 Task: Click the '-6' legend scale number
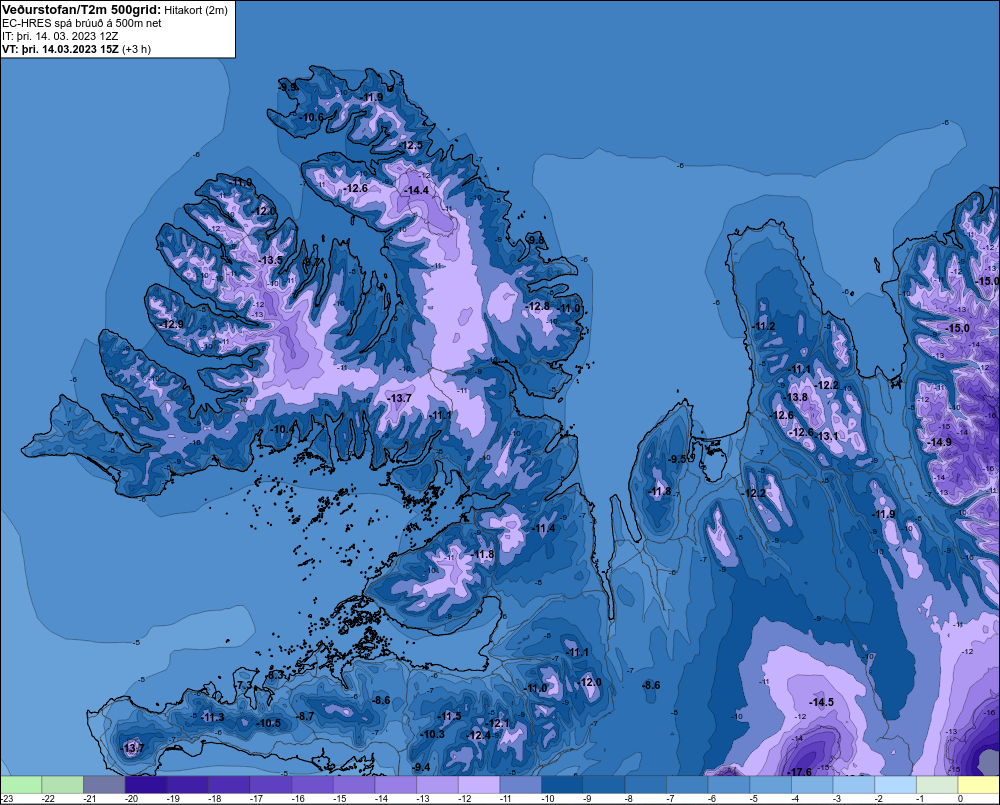tap(712, 799)
